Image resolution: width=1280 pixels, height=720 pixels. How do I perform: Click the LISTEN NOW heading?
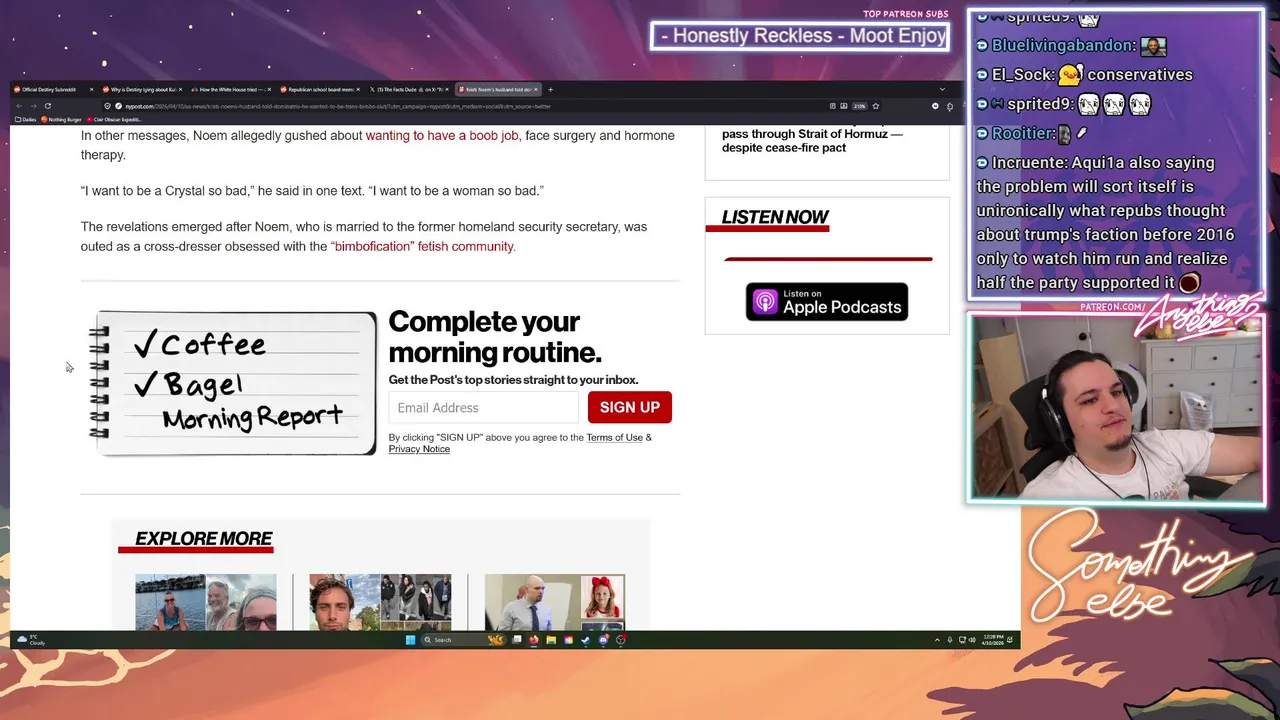coord(775,217)
